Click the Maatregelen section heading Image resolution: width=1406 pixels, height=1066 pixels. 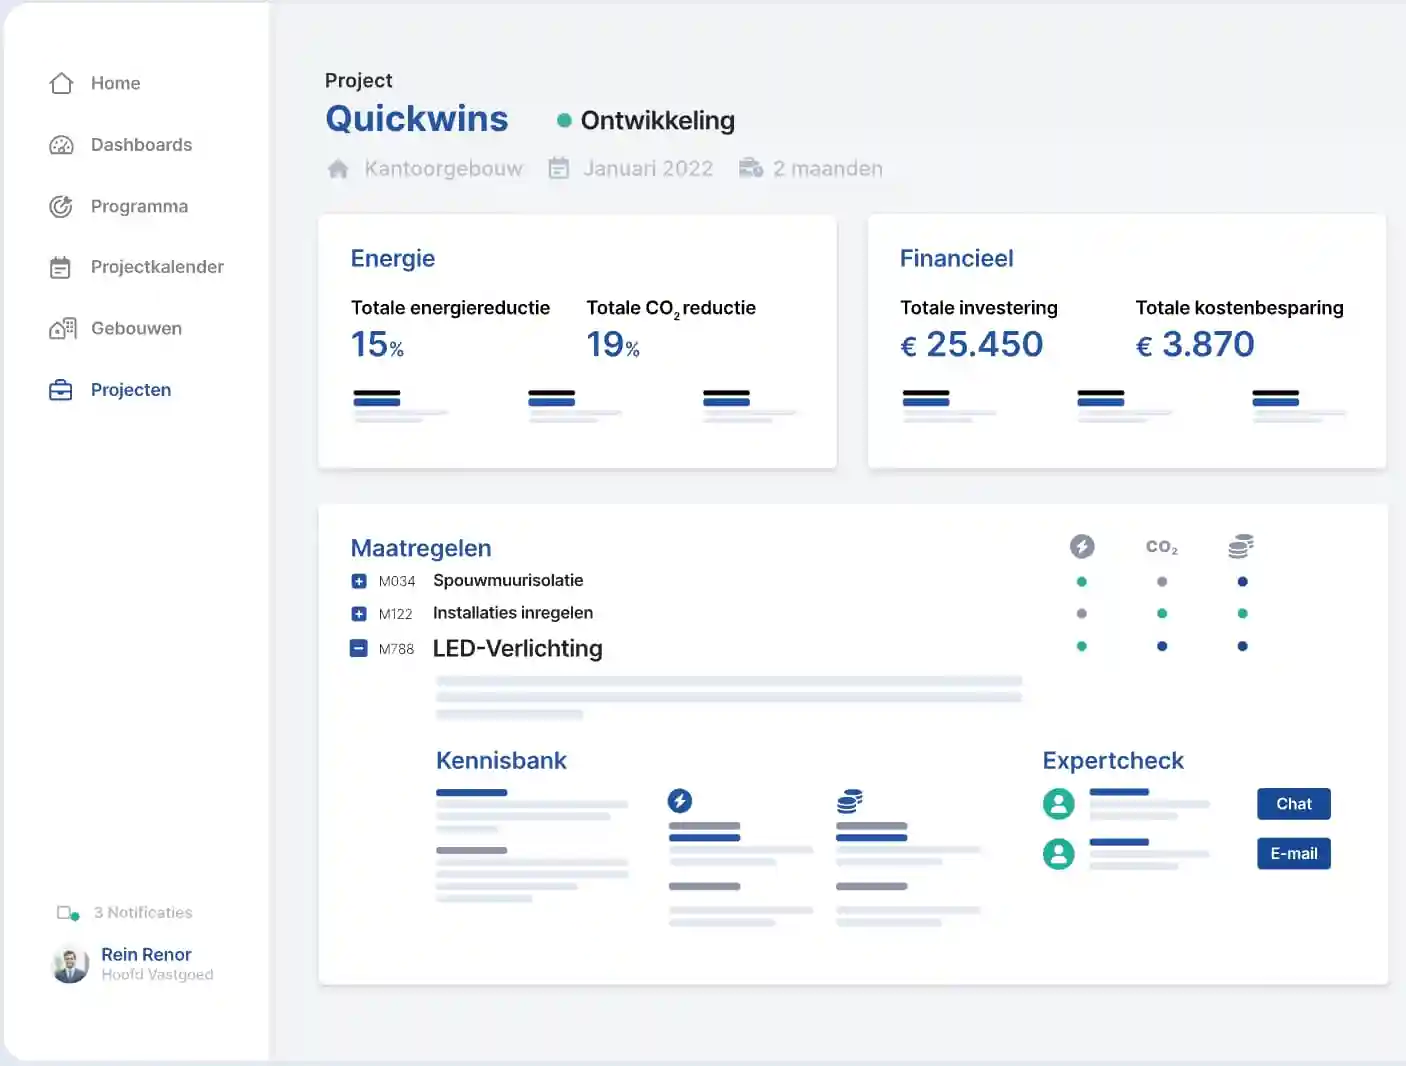pyautogui.click(x=421, y=549)
